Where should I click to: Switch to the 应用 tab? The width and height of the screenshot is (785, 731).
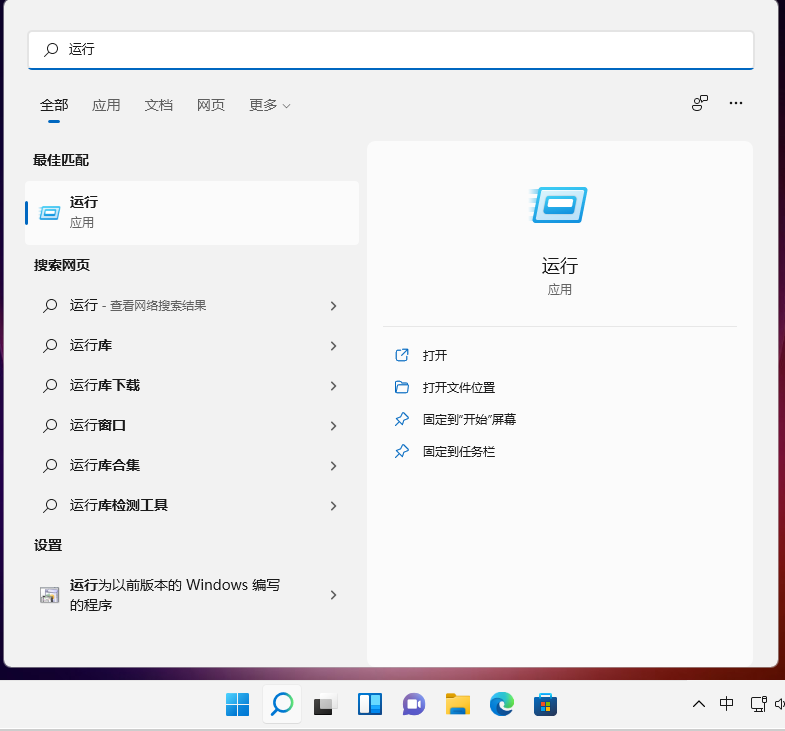point(106,105)
